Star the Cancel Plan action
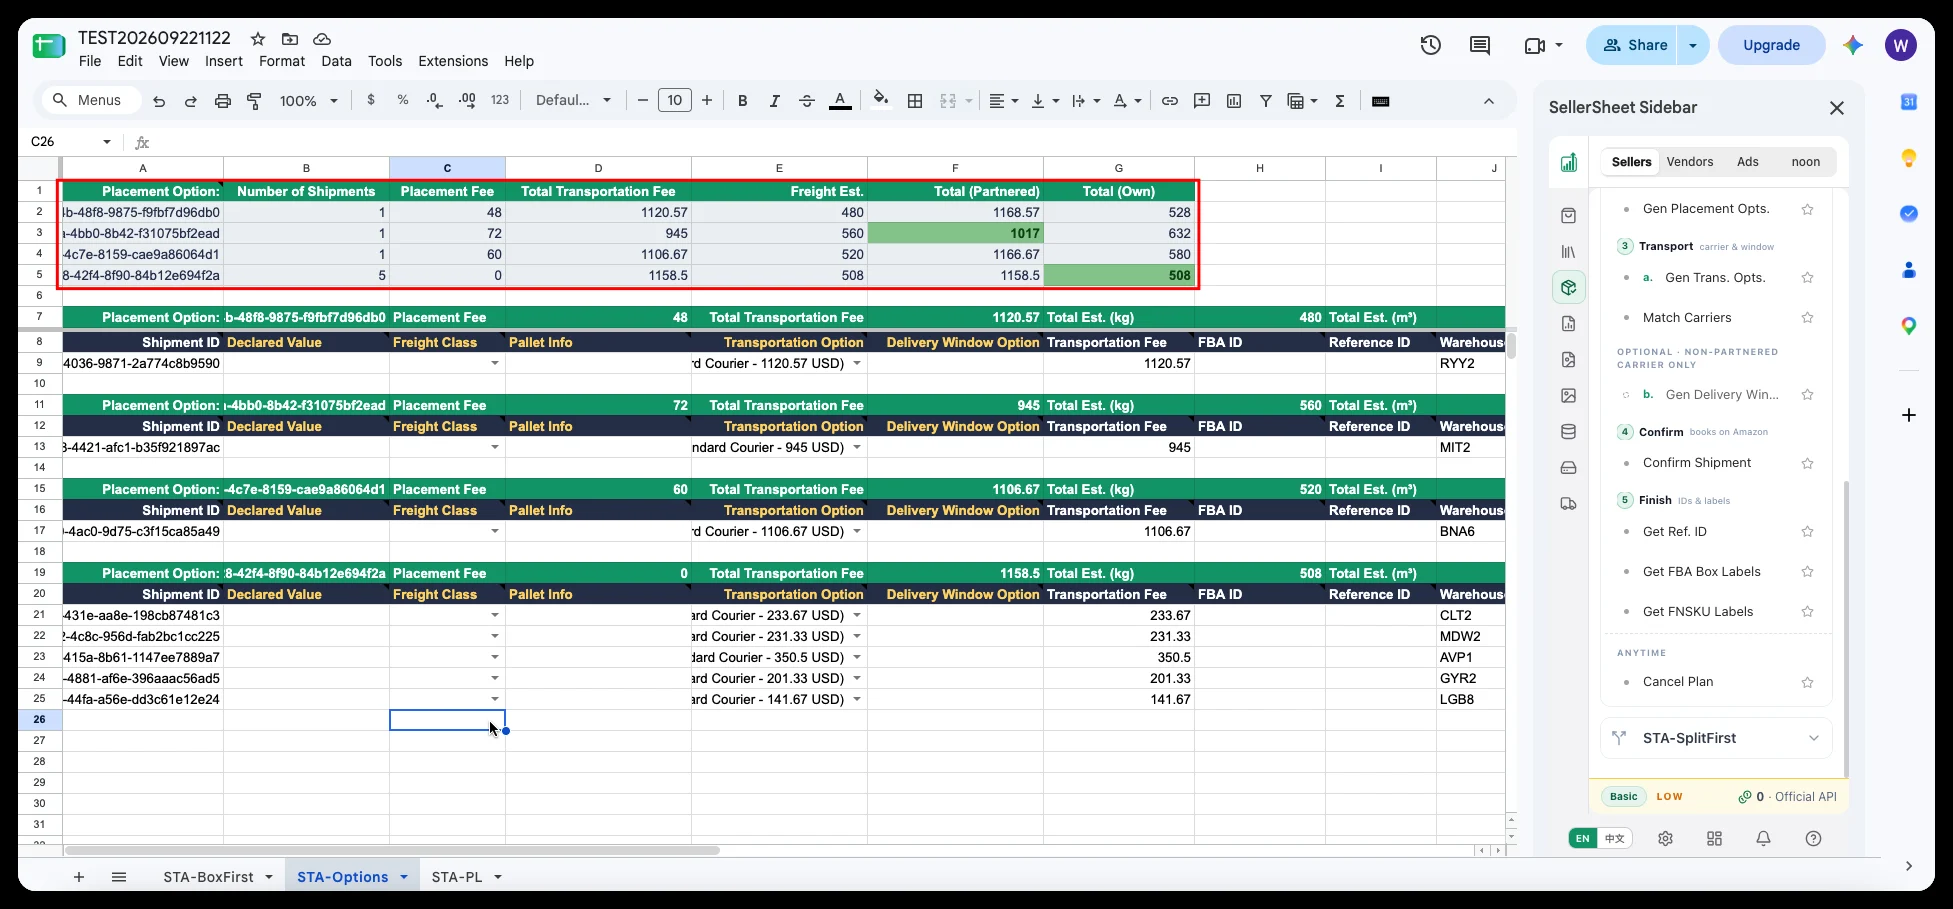The width and height of the screenshot is (1953, 909). (1807, 682)
